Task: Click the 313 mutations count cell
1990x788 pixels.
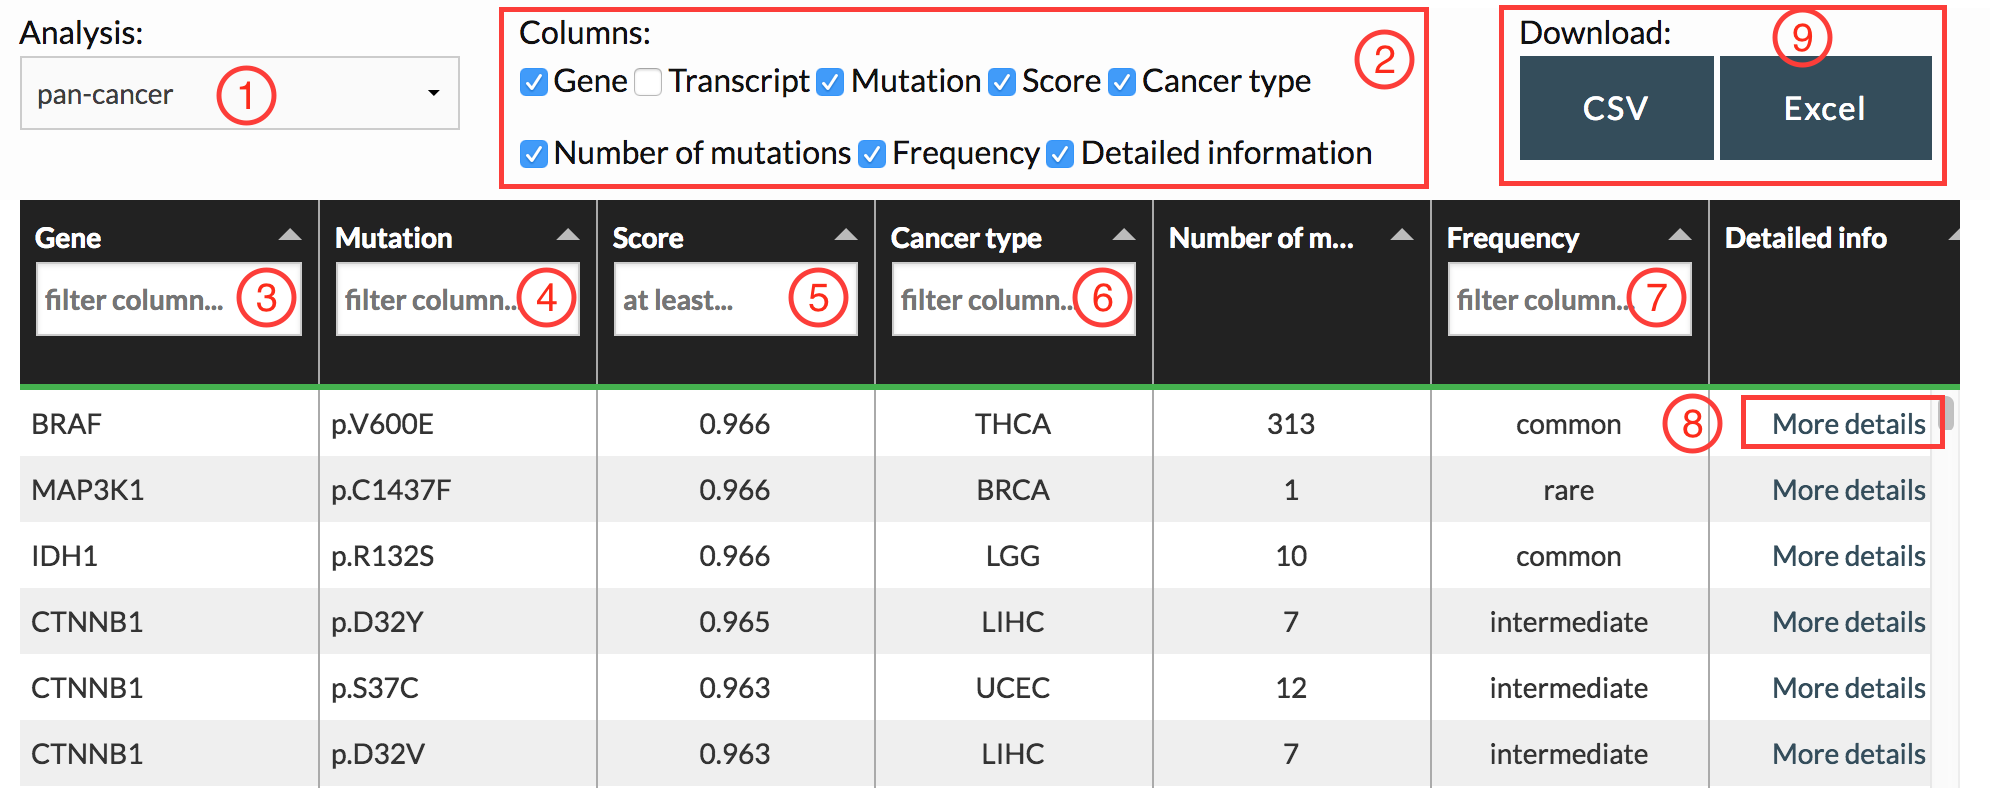Action: (x=1292, y=424)
